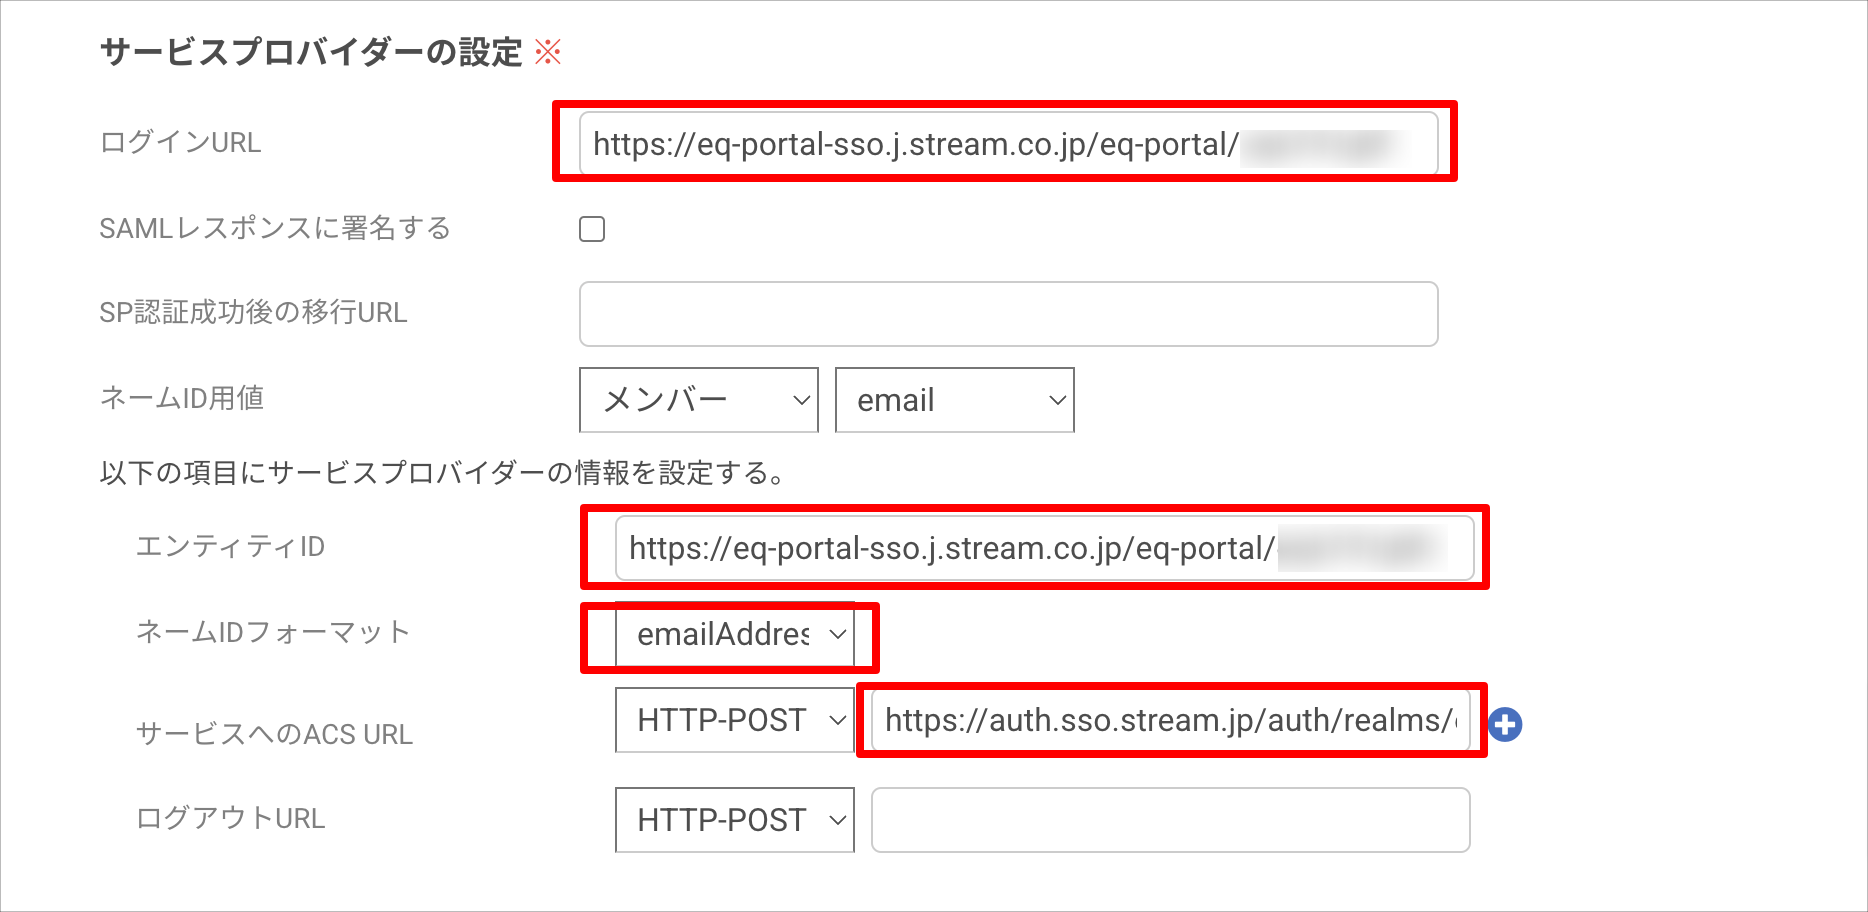Screen dimensions: 1868x912
Task: Click the SP認証成功後の移行URL label
Action: 253,312
